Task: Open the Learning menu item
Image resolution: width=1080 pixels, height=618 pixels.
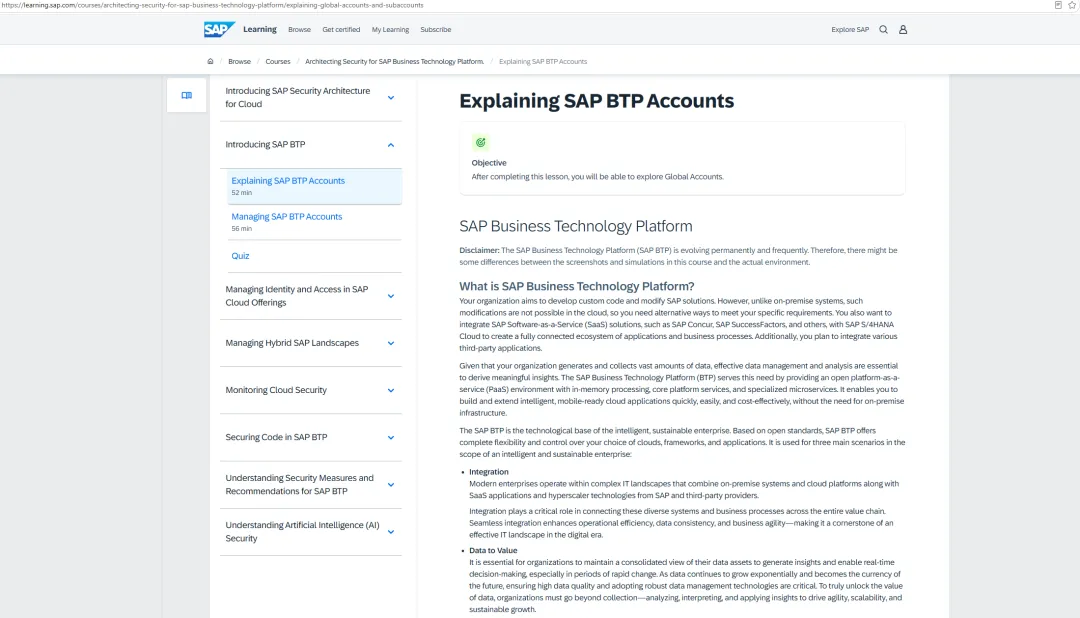Action: click(x=260, y=30)
